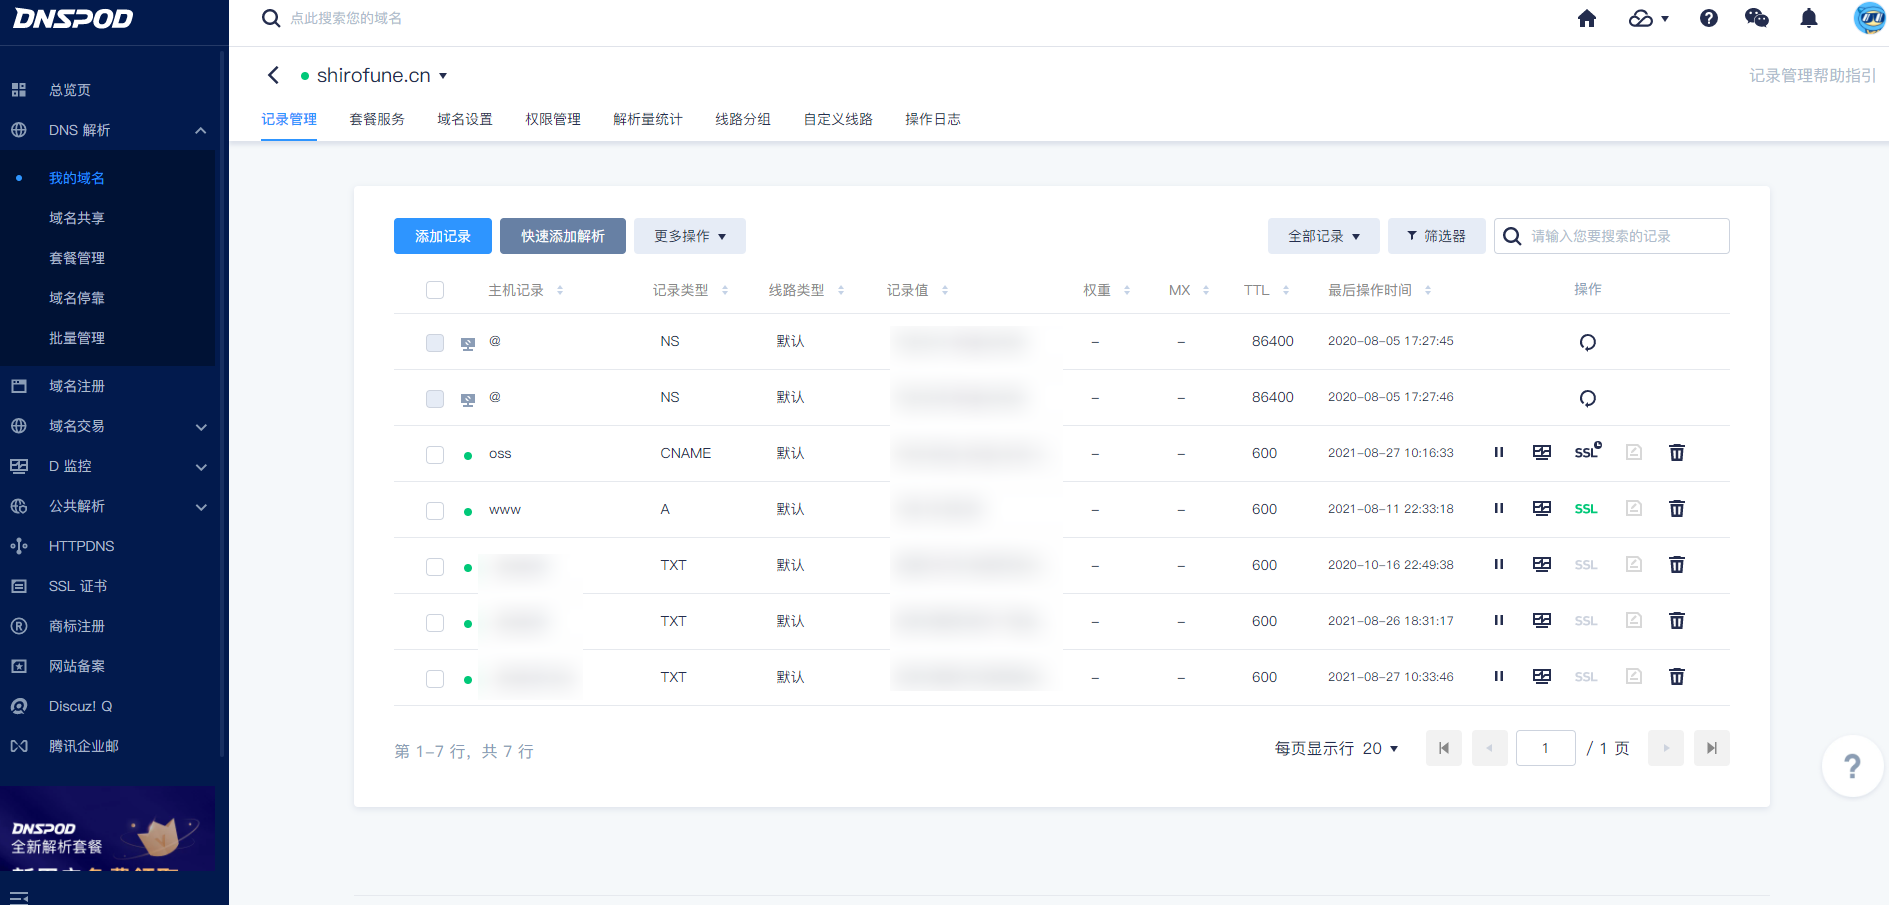Image resolution: width=1889 pixels, height=905 pixels.
Task: Delete the oss CNAME record
Action: 1676,453
